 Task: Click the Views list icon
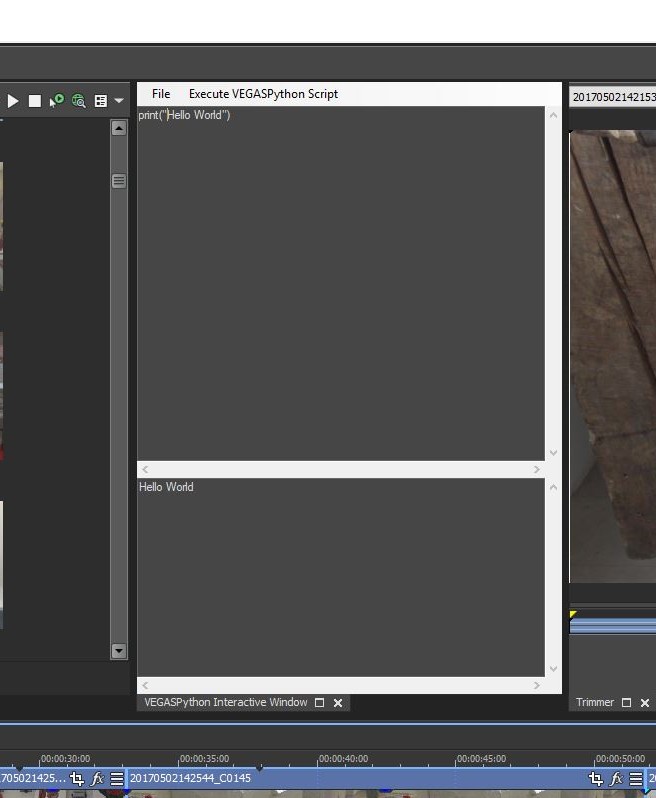tap(100, 101)
